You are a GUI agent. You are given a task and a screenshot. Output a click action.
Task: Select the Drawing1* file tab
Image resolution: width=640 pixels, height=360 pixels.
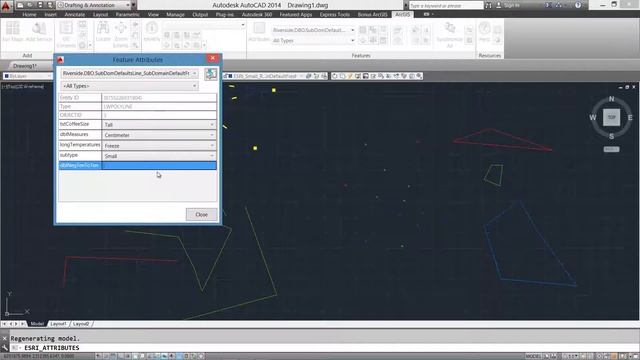tap(24, 66)
